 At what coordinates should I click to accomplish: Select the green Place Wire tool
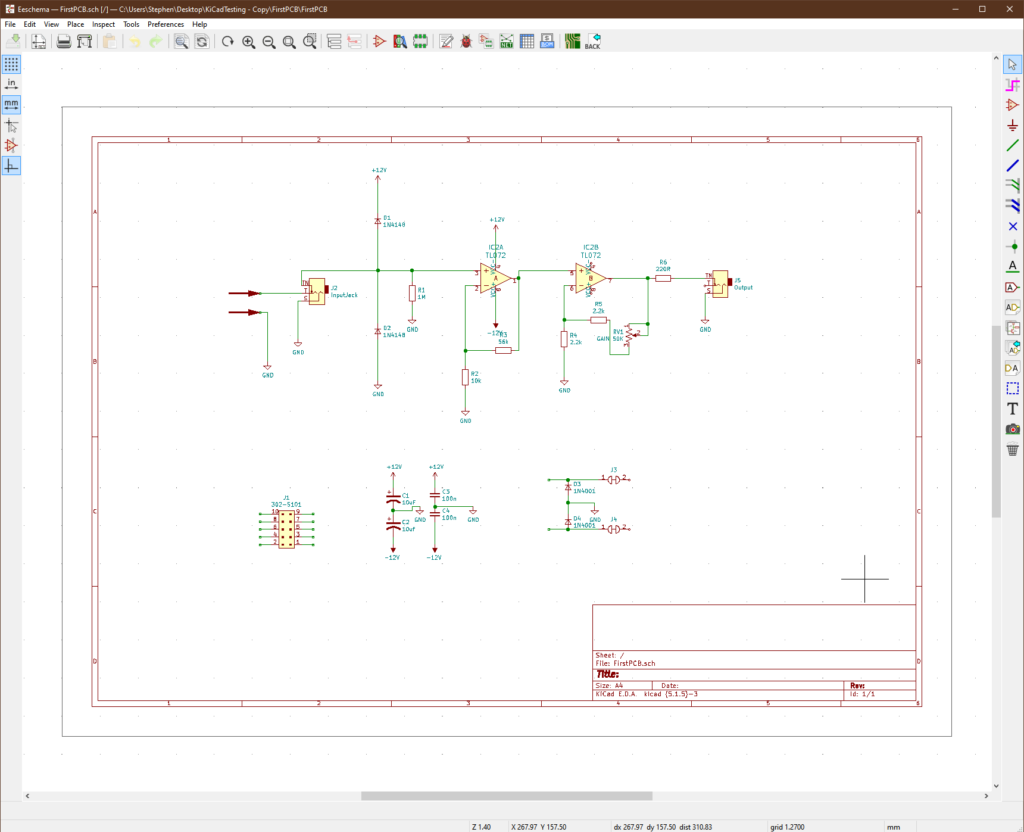(1012, 145)
